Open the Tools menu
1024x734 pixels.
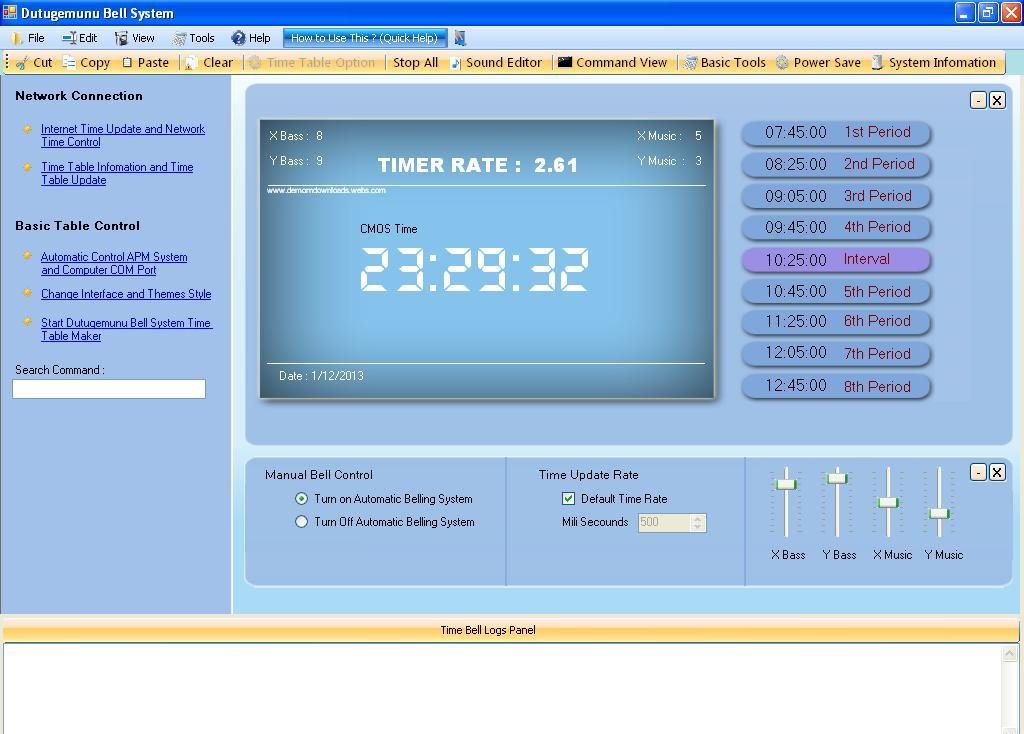[193, 38]
